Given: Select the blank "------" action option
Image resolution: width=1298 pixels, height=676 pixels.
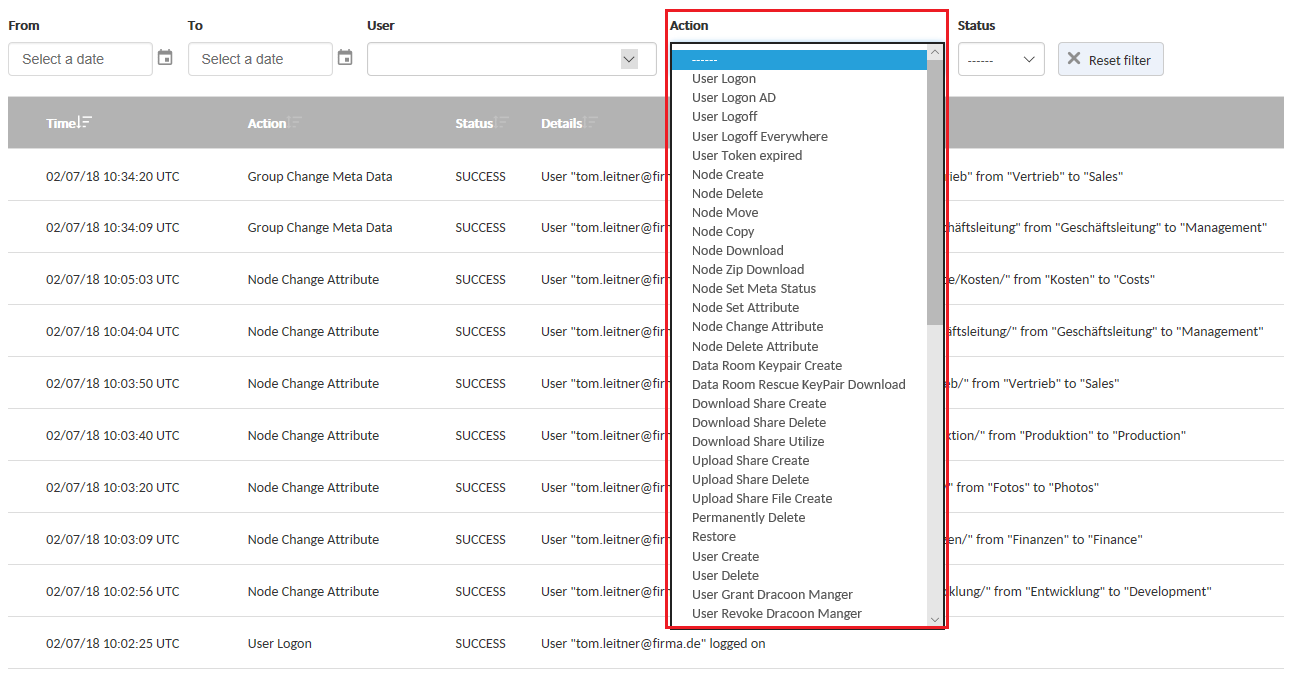Looking at the screenshot, I should 799,60.
